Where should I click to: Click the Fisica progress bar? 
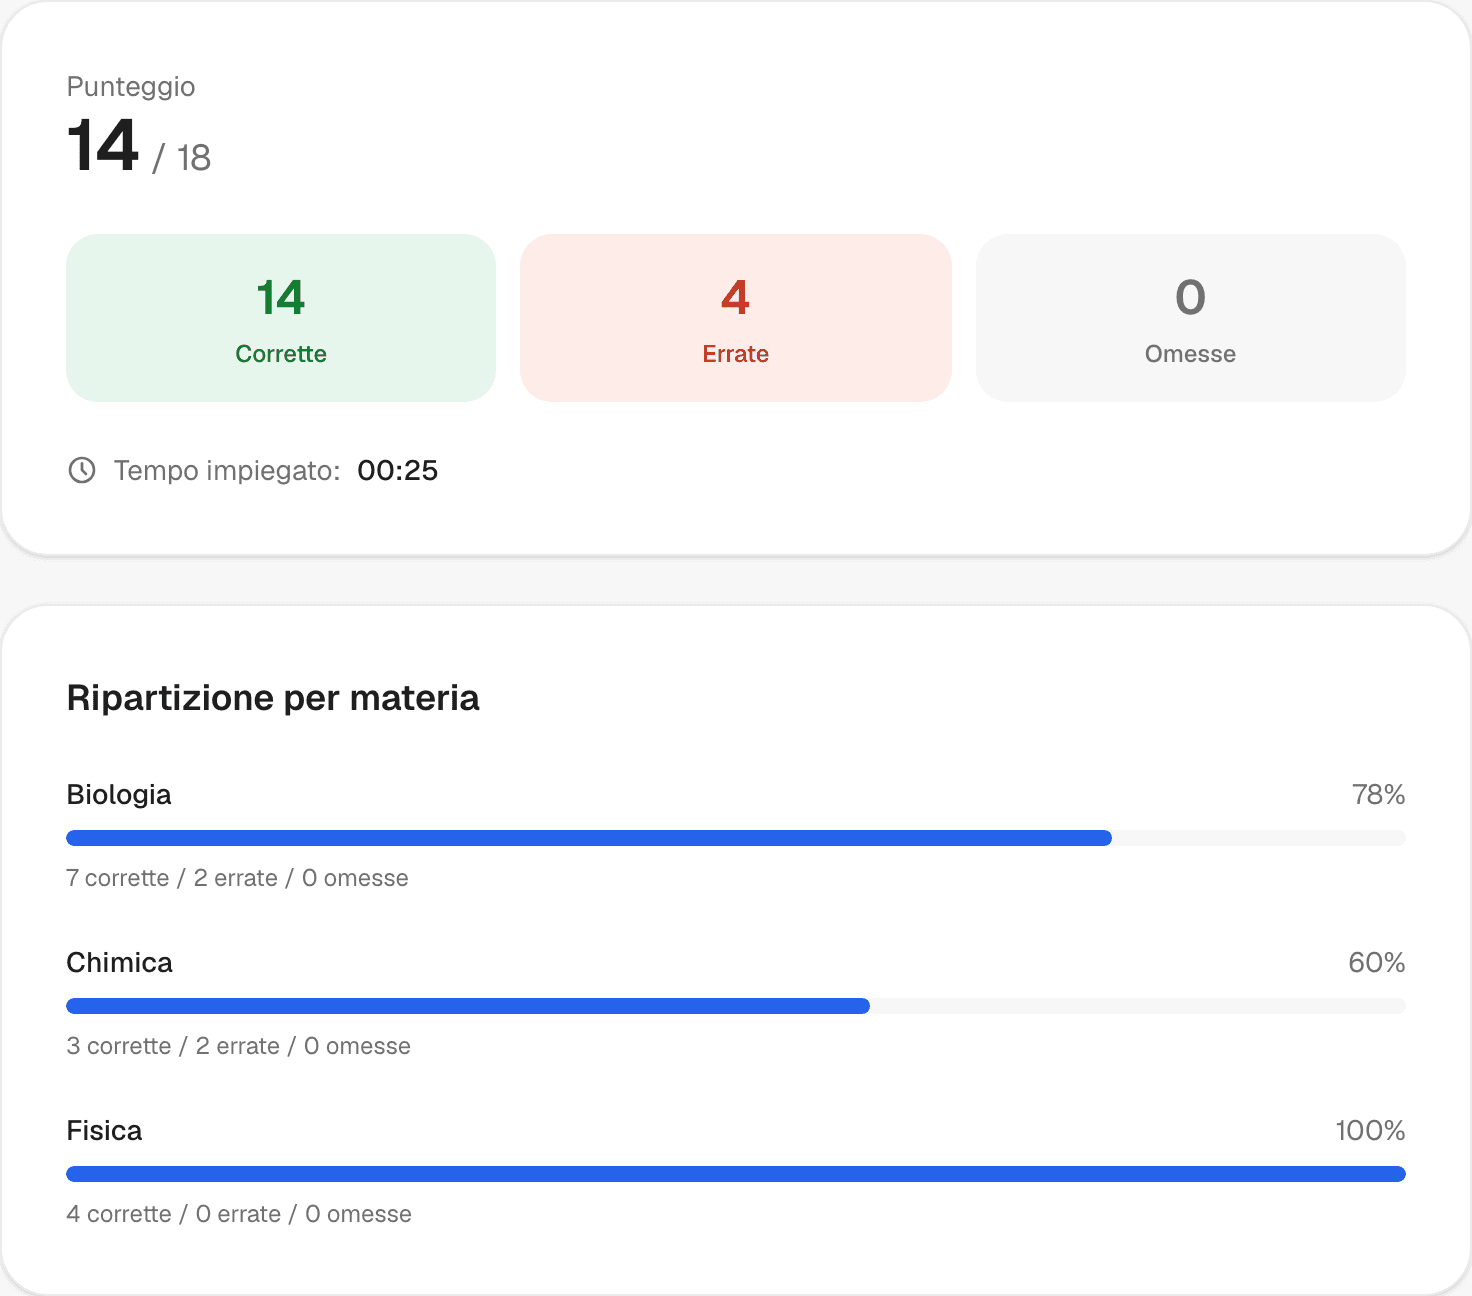point(736,1174)
